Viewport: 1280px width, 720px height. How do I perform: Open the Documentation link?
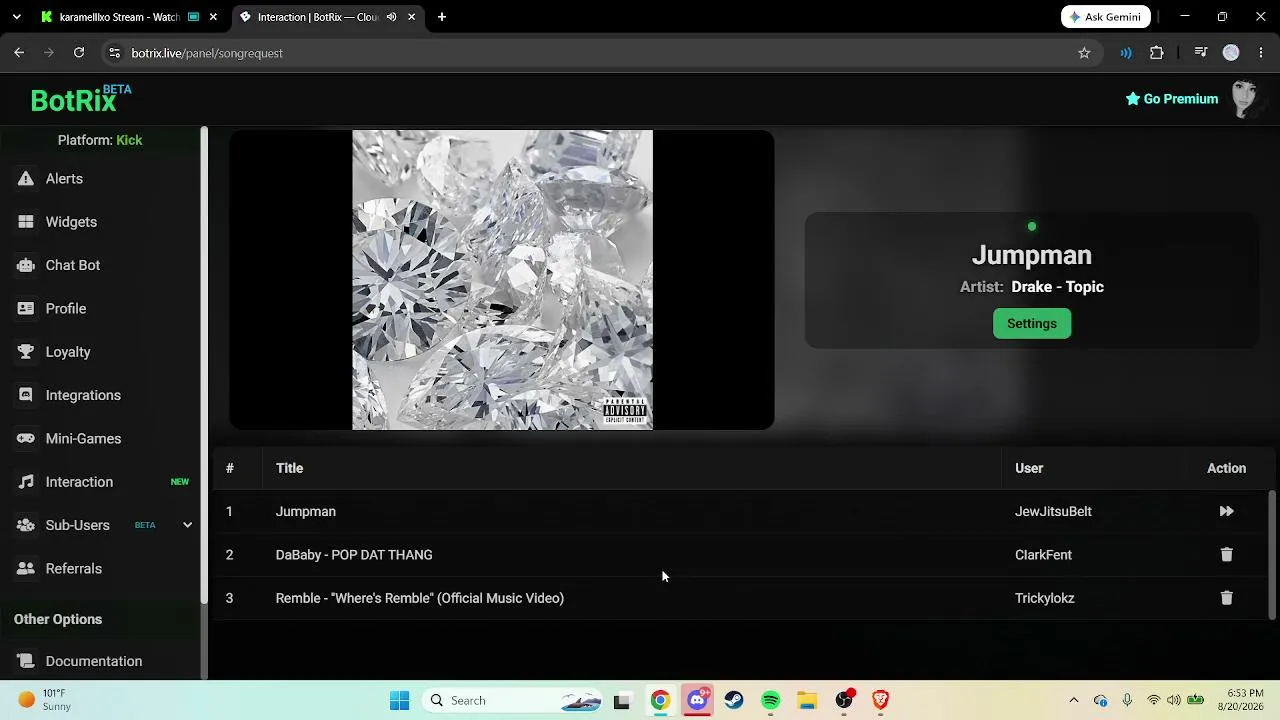tap(94, 661)
